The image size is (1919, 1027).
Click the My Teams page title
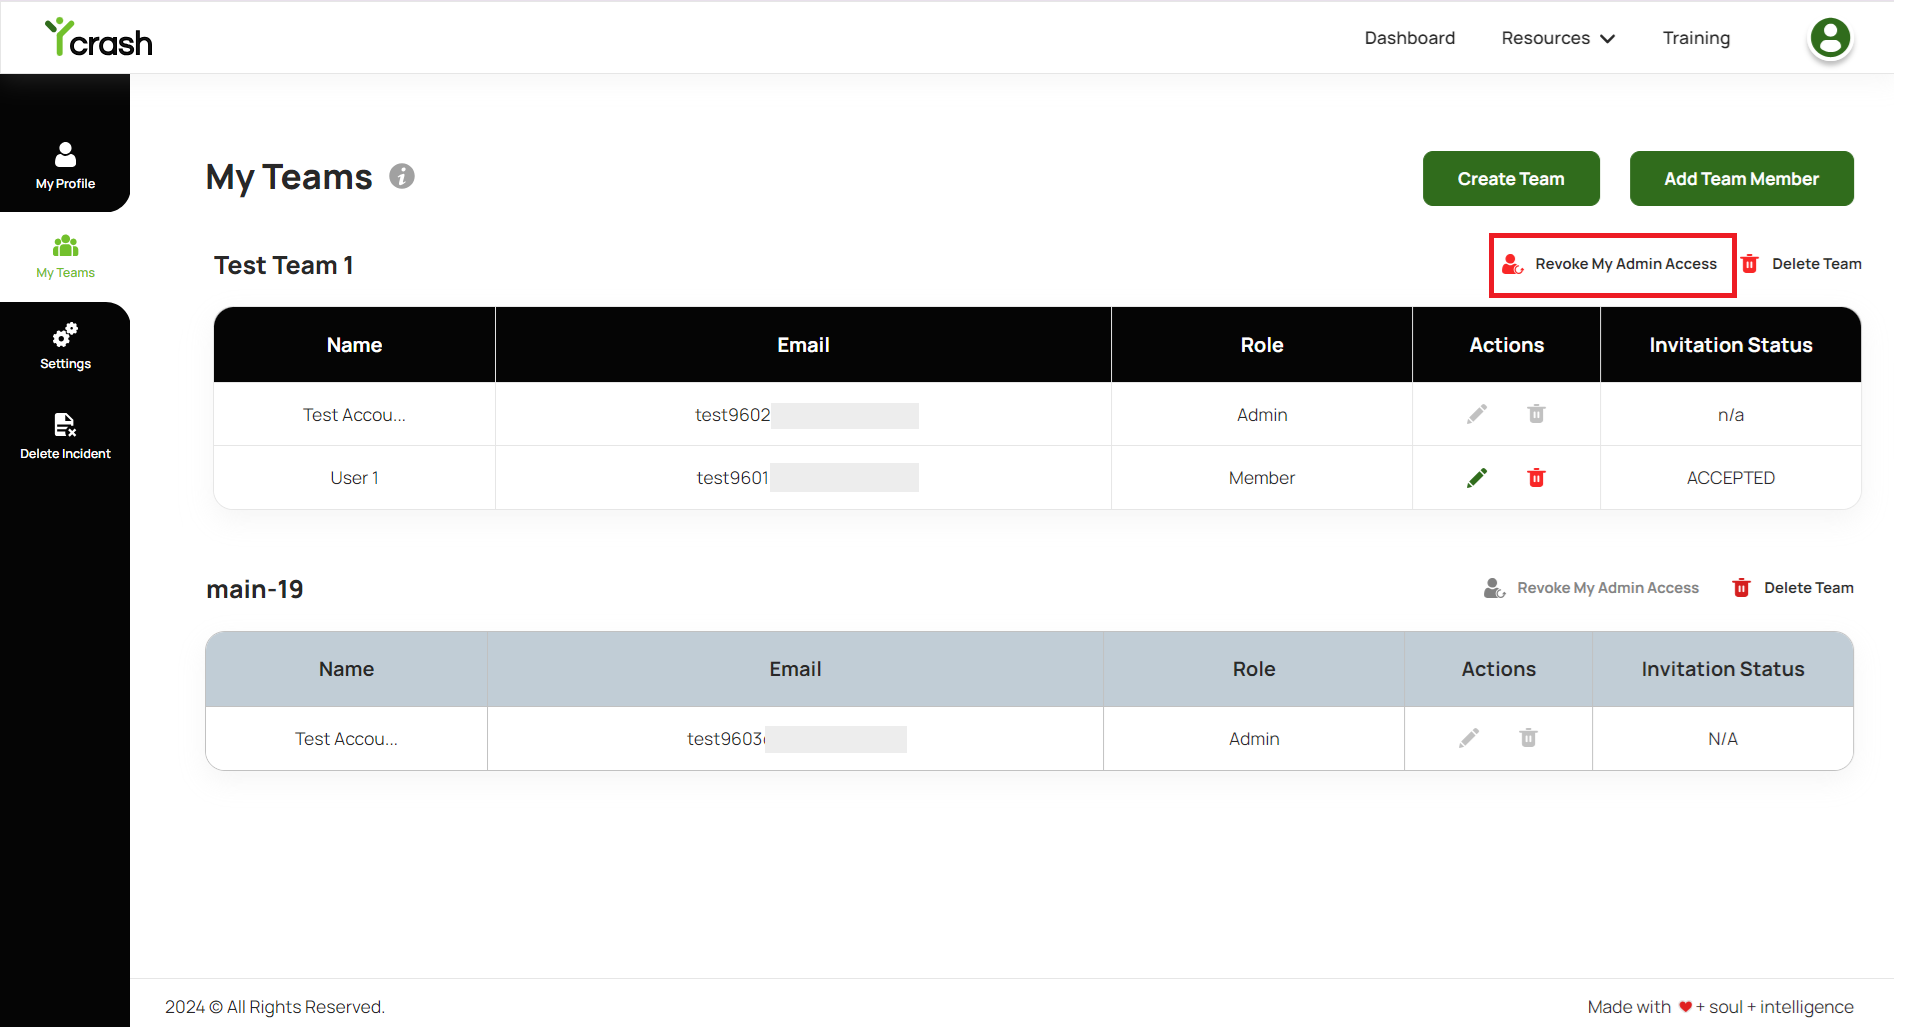pos(289,177)
